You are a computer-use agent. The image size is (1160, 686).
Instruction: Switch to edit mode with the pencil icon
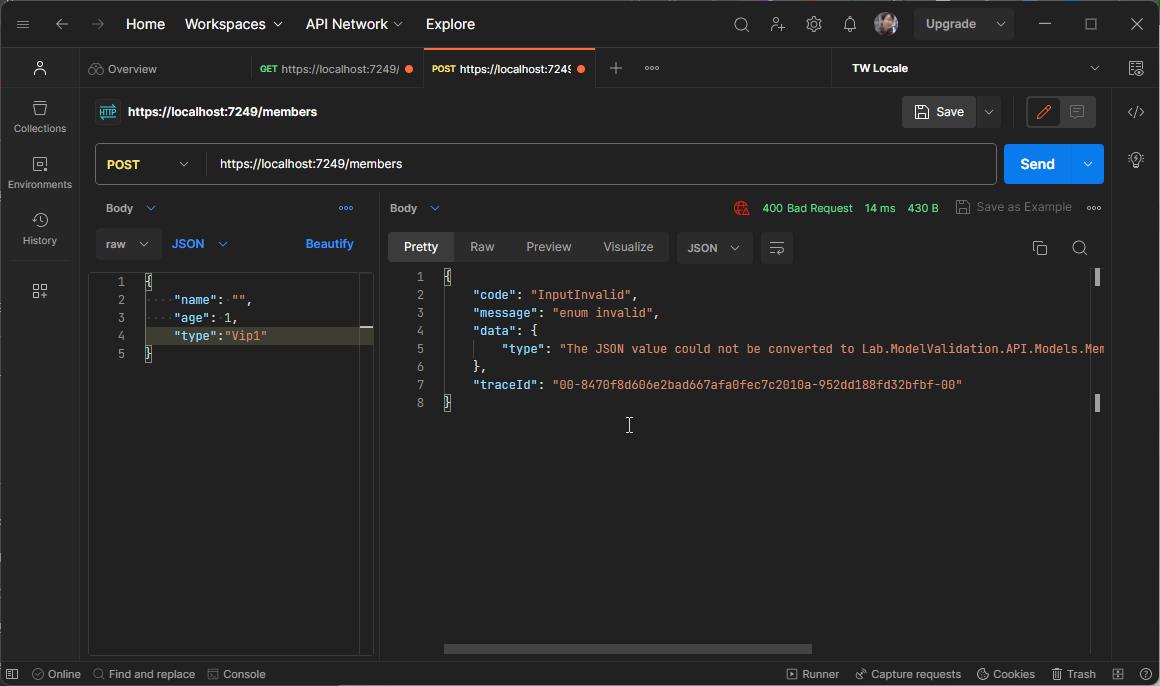click(x=1044, y=112)
